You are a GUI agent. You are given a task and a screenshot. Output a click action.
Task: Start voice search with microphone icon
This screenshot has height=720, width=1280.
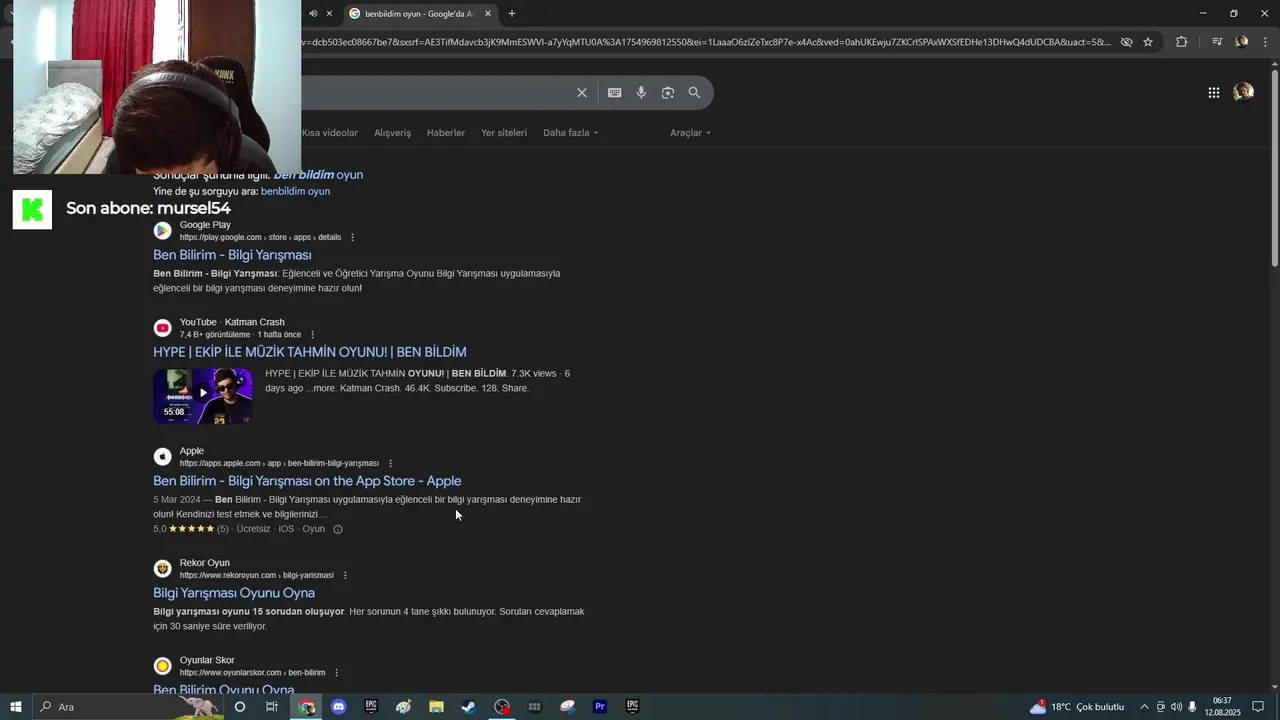pyautogui.click(x=641, y=93)
